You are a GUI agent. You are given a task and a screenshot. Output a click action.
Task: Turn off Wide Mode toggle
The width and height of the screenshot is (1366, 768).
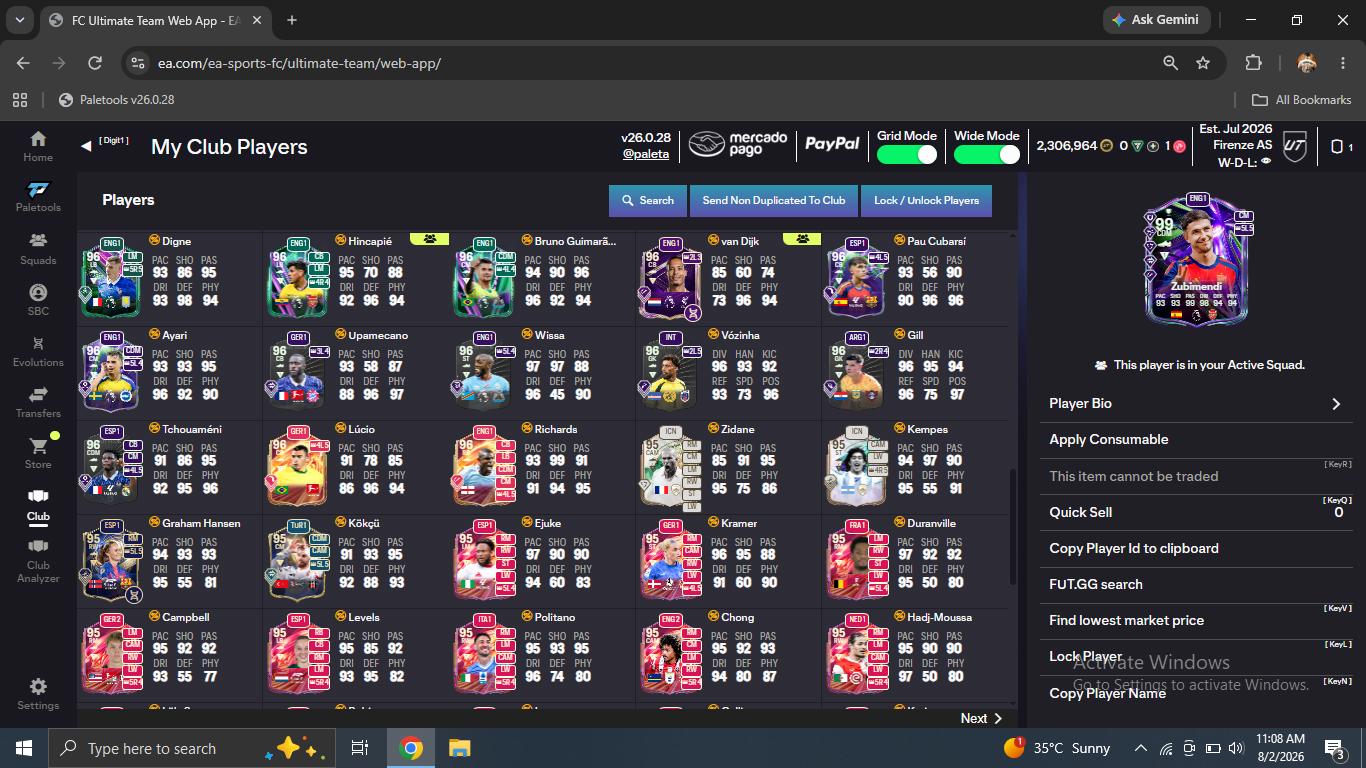pos(986,154)
